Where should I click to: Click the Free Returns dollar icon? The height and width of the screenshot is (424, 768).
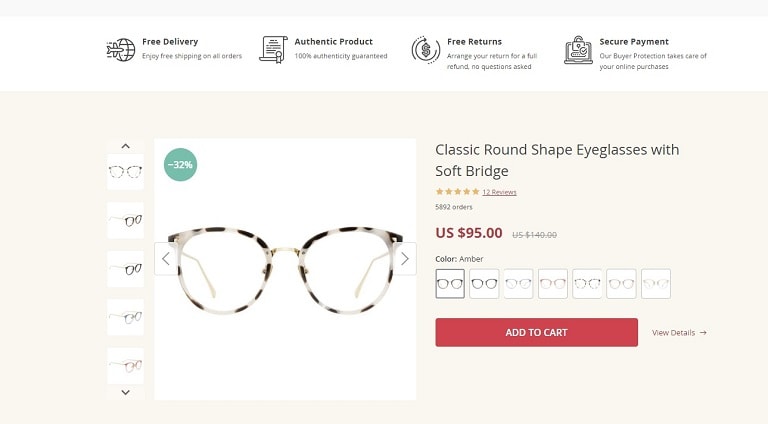[x=426, y=49]
